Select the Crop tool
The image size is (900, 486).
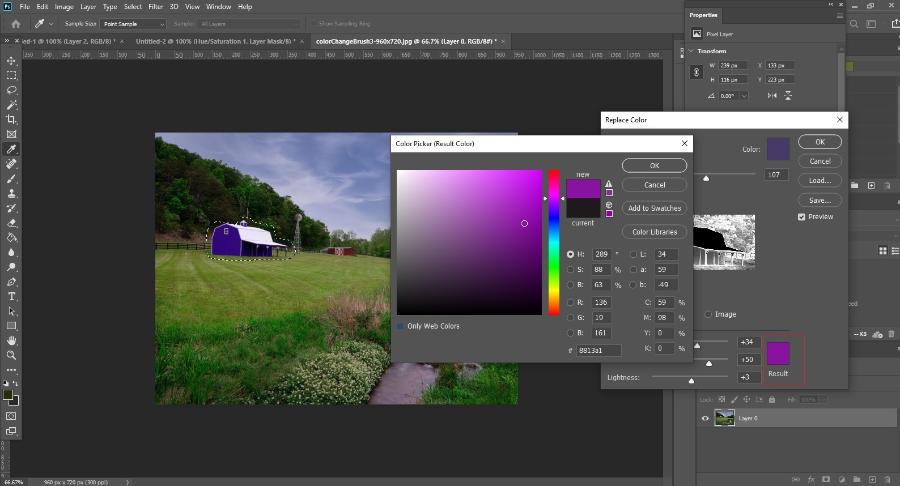click(12, 119)
